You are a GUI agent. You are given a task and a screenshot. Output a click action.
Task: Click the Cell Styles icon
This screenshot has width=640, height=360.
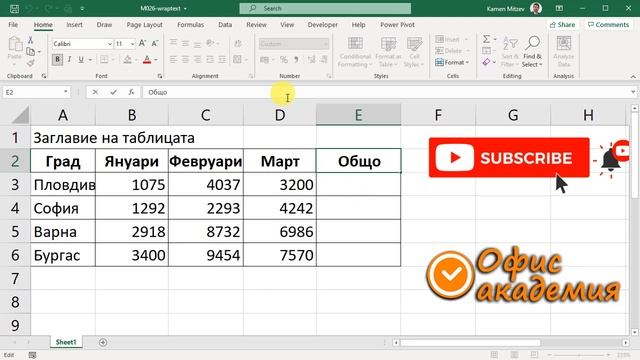click(x=414, y=51)
